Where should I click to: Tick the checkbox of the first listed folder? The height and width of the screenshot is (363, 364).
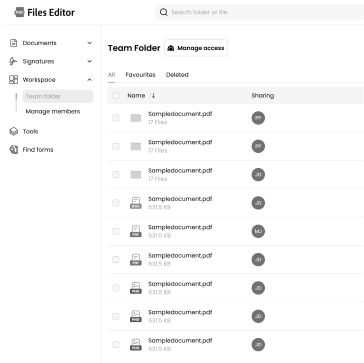click(115, 118)
